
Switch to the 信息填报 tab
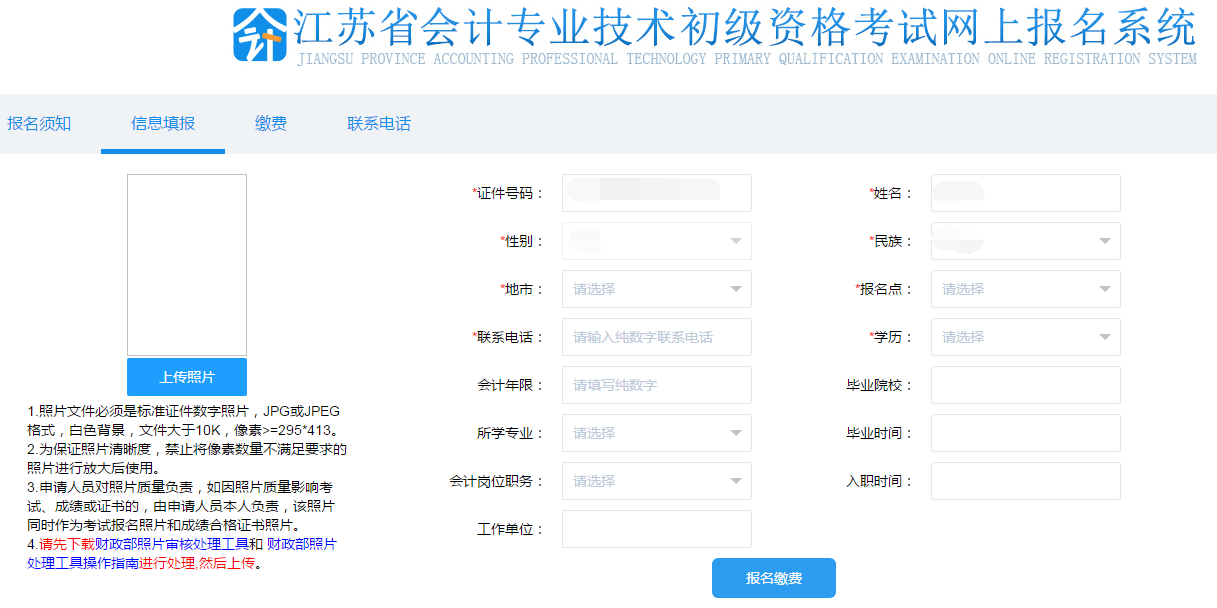162,123
